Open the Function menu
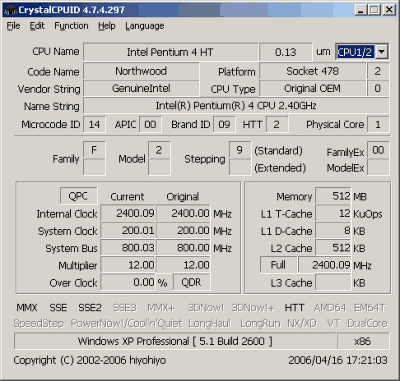The height and width of the screenshot is (381, 400). 71,26
